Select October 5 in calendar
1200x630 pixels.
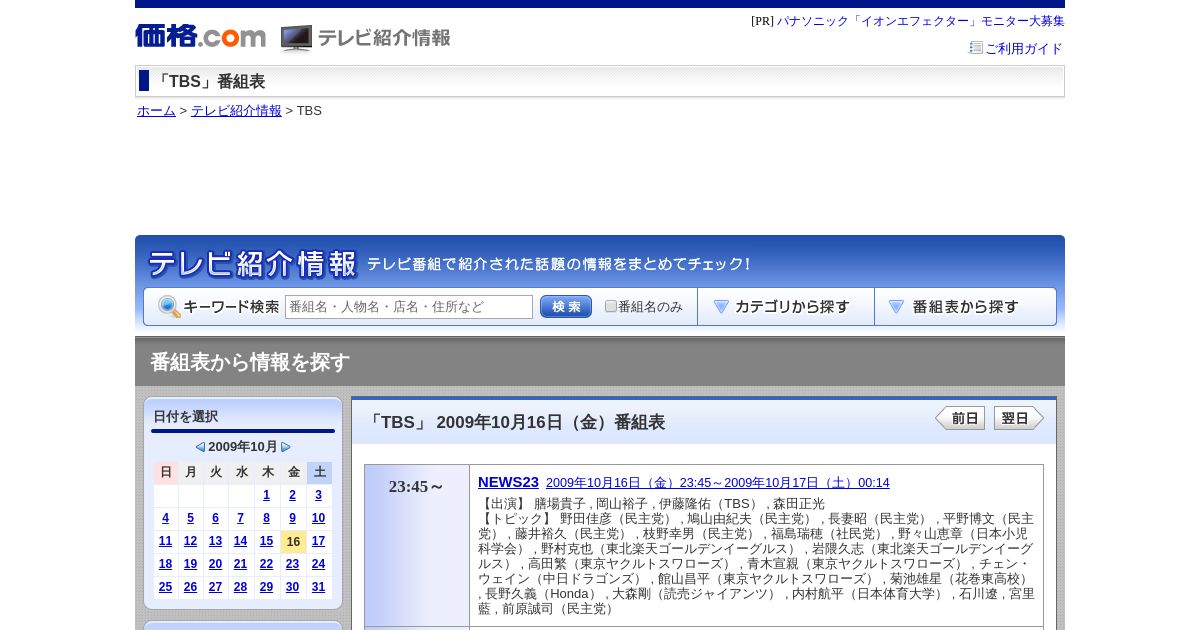(191, 518)
